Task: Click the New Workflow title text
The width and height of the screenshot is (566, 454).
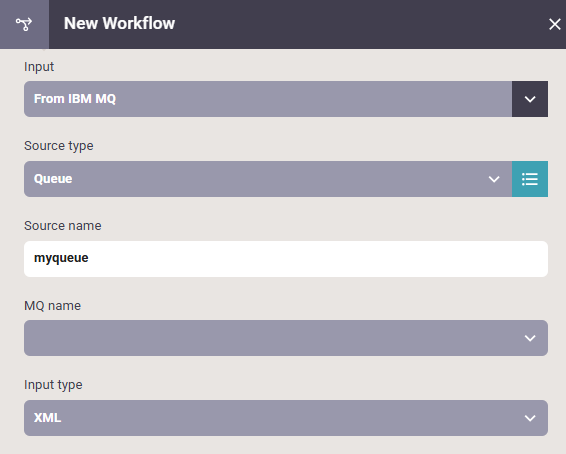Action: tap(119, 23)
